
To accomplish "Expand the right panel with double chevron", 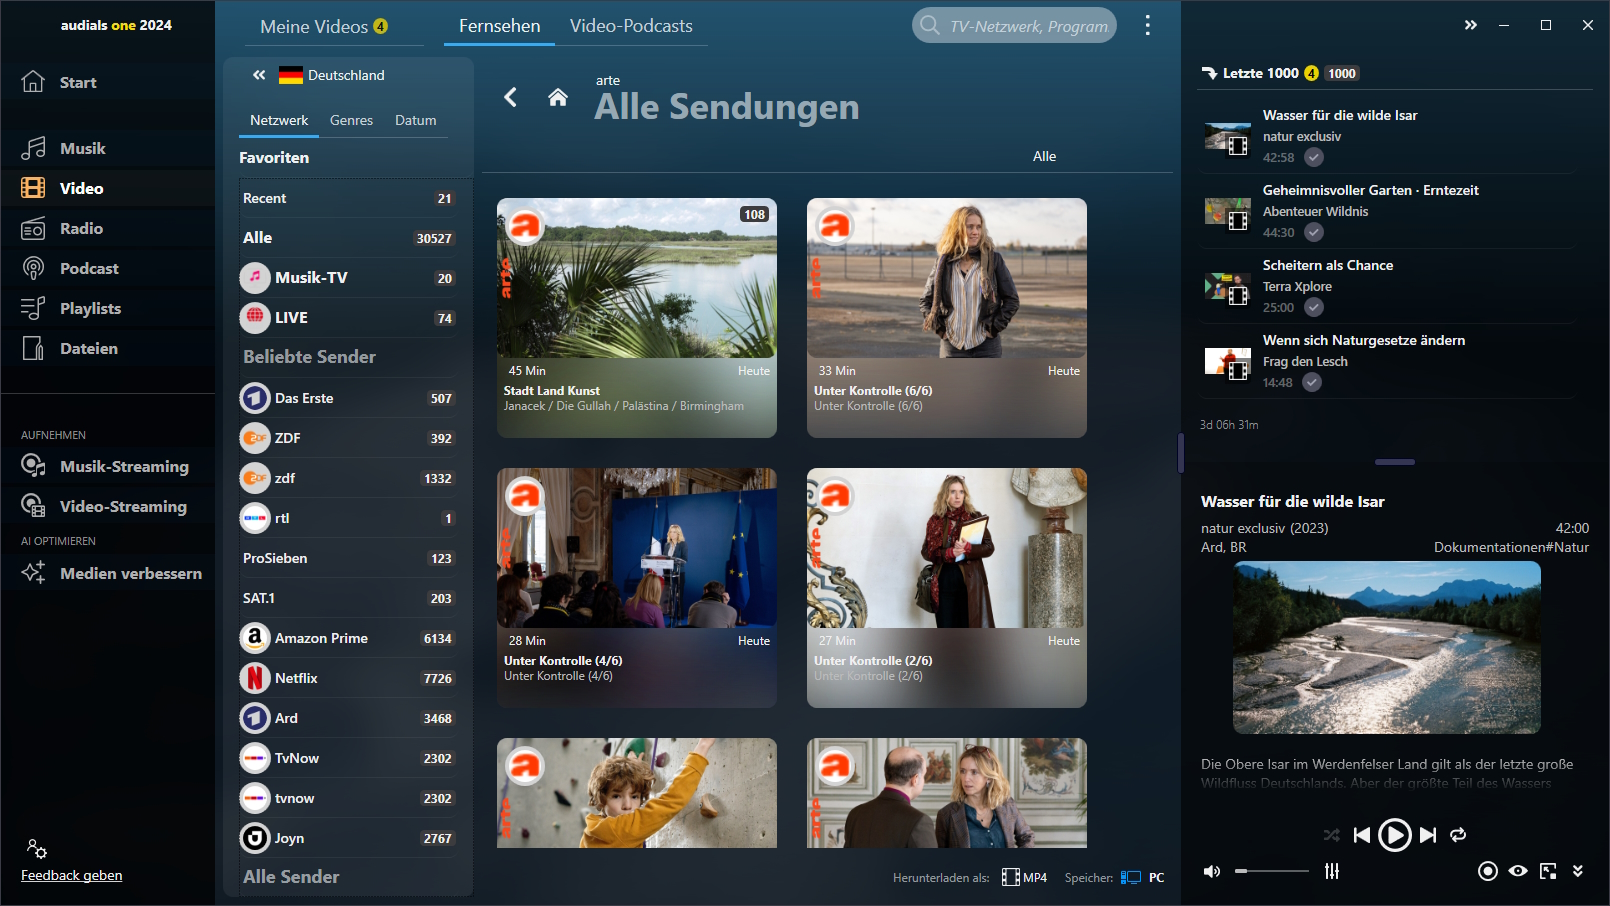I will coord(1470,25).
